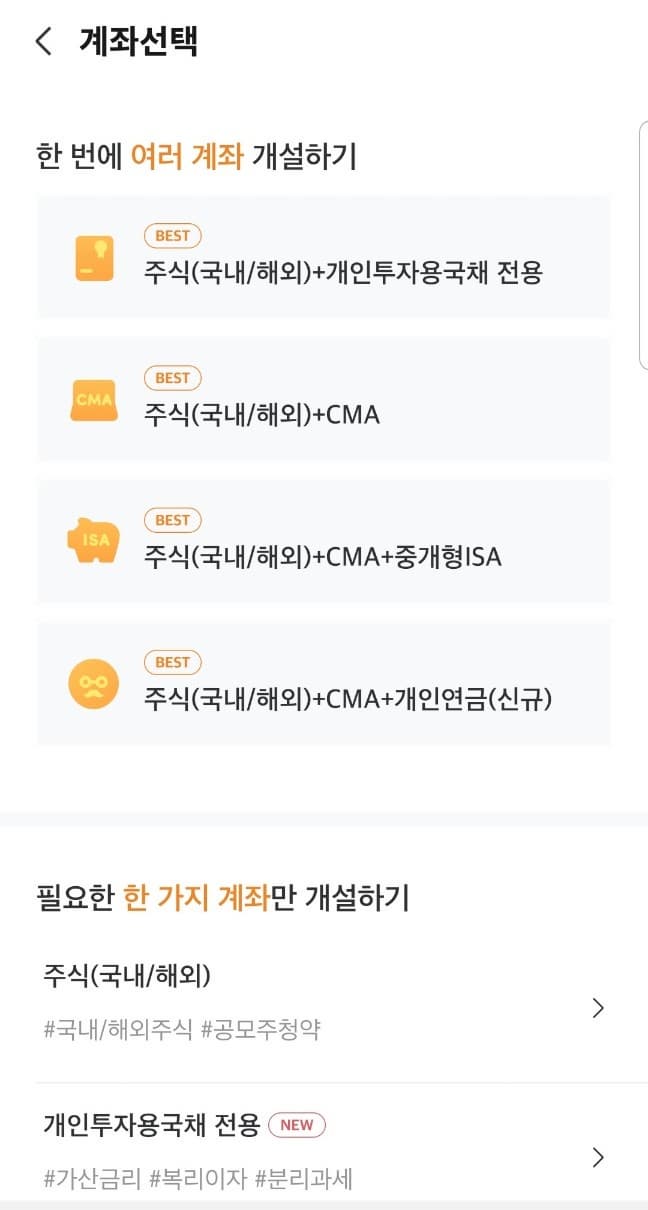Tap the BEST badge next to CMA option
Image resolution: width=648 pixels, height=1210 pixels.
click(172, 378)
